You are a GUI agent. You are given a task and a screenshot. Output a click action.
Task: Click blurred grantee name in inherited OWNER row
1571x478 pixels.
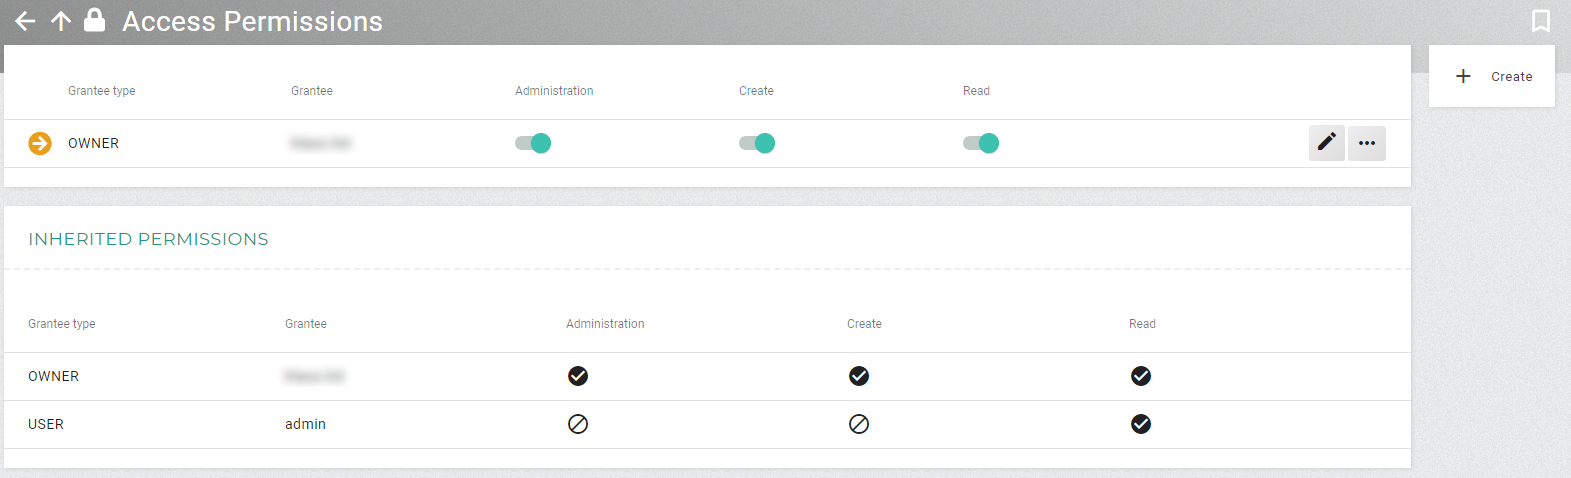coord(314,376)
